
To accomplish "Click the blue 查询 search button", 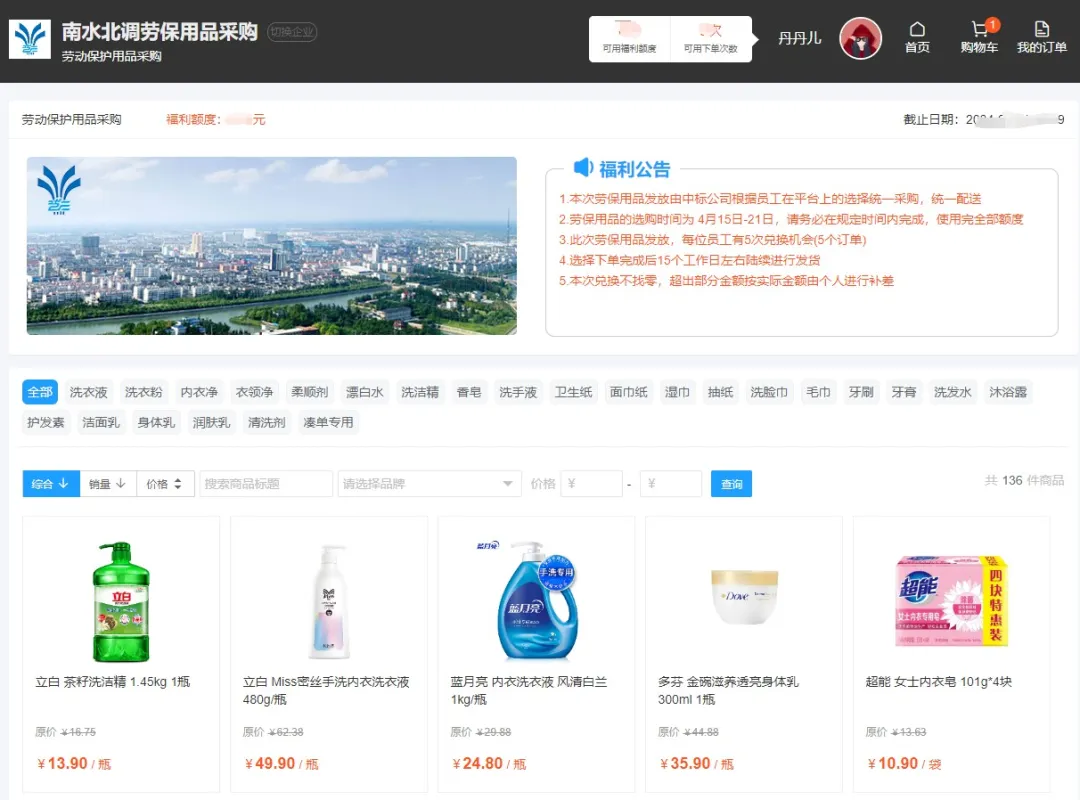I will [x=731, y=484].
